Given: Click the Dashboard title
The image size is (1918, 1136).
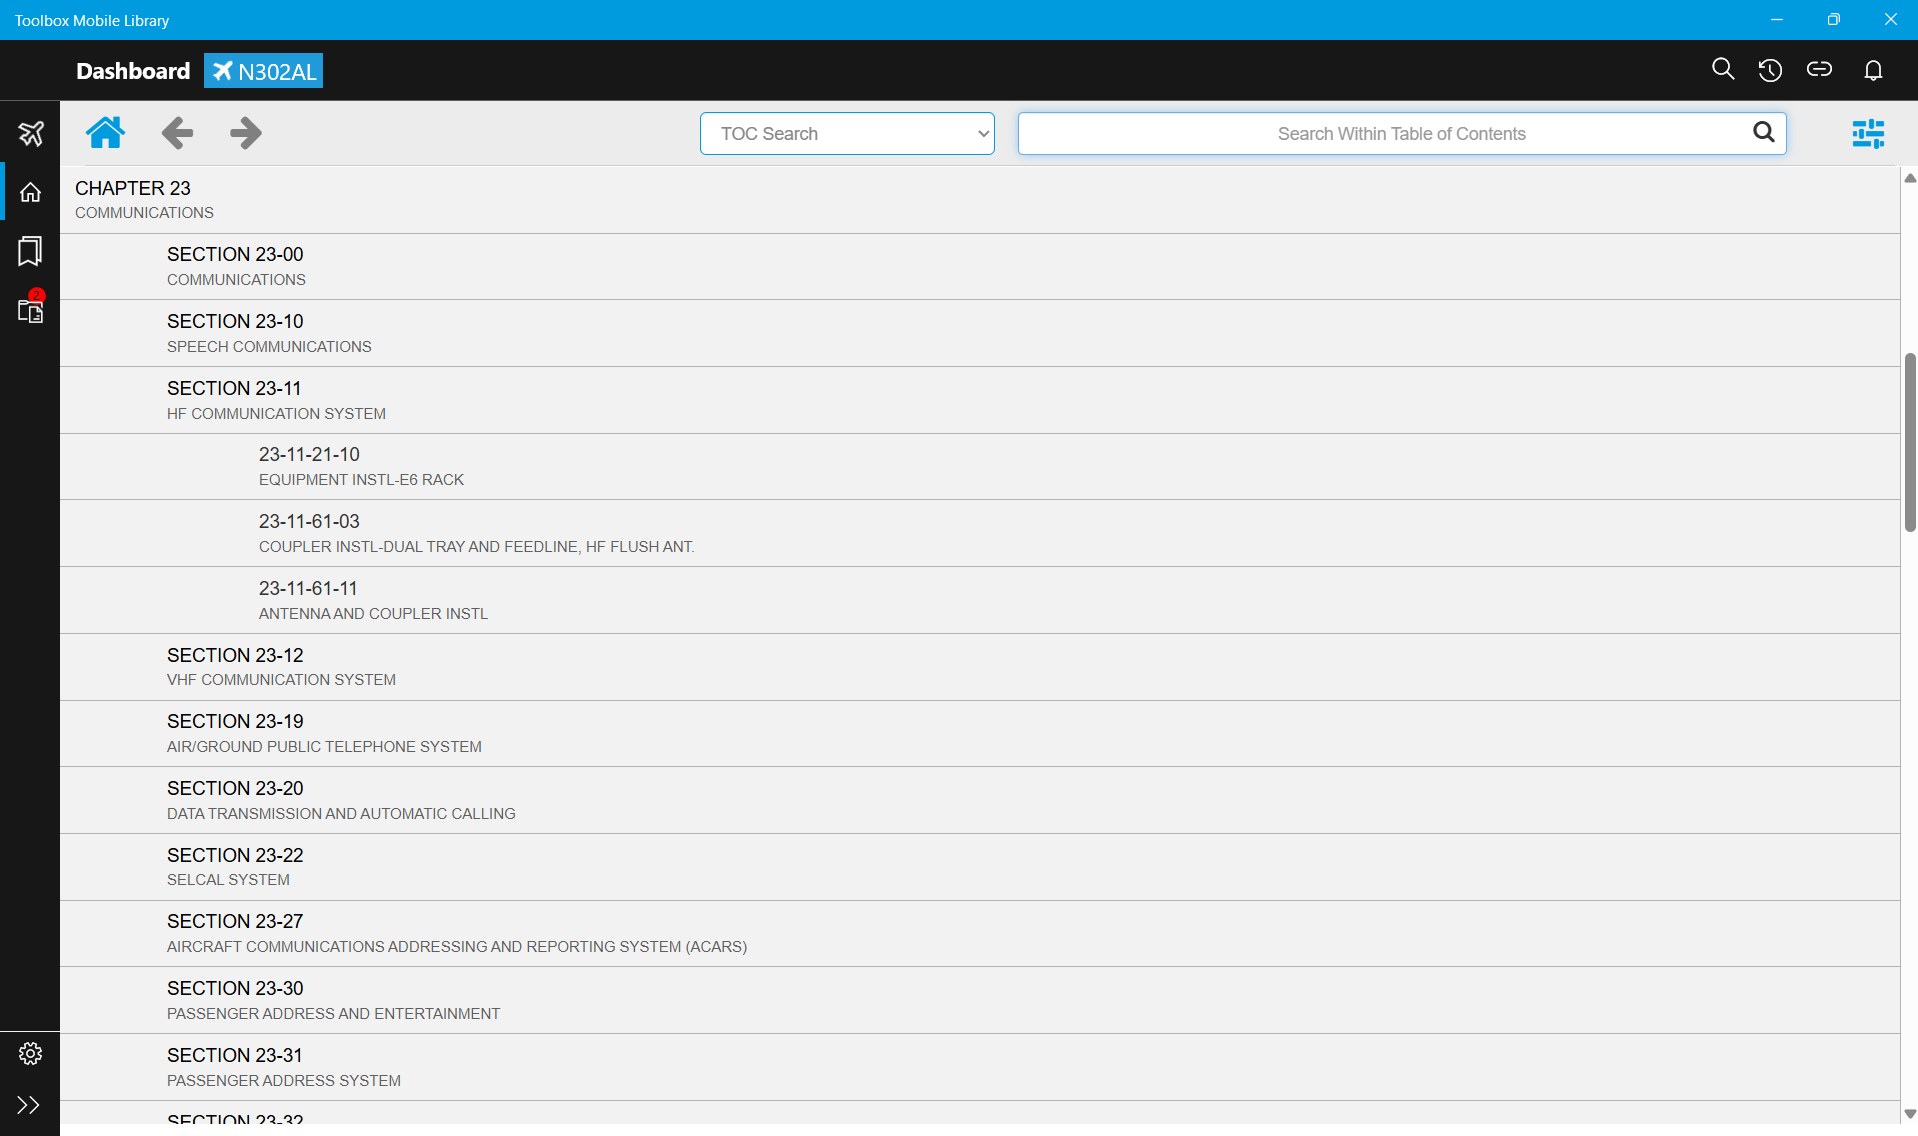Looking at the screenshot, I should coord(133,71).
